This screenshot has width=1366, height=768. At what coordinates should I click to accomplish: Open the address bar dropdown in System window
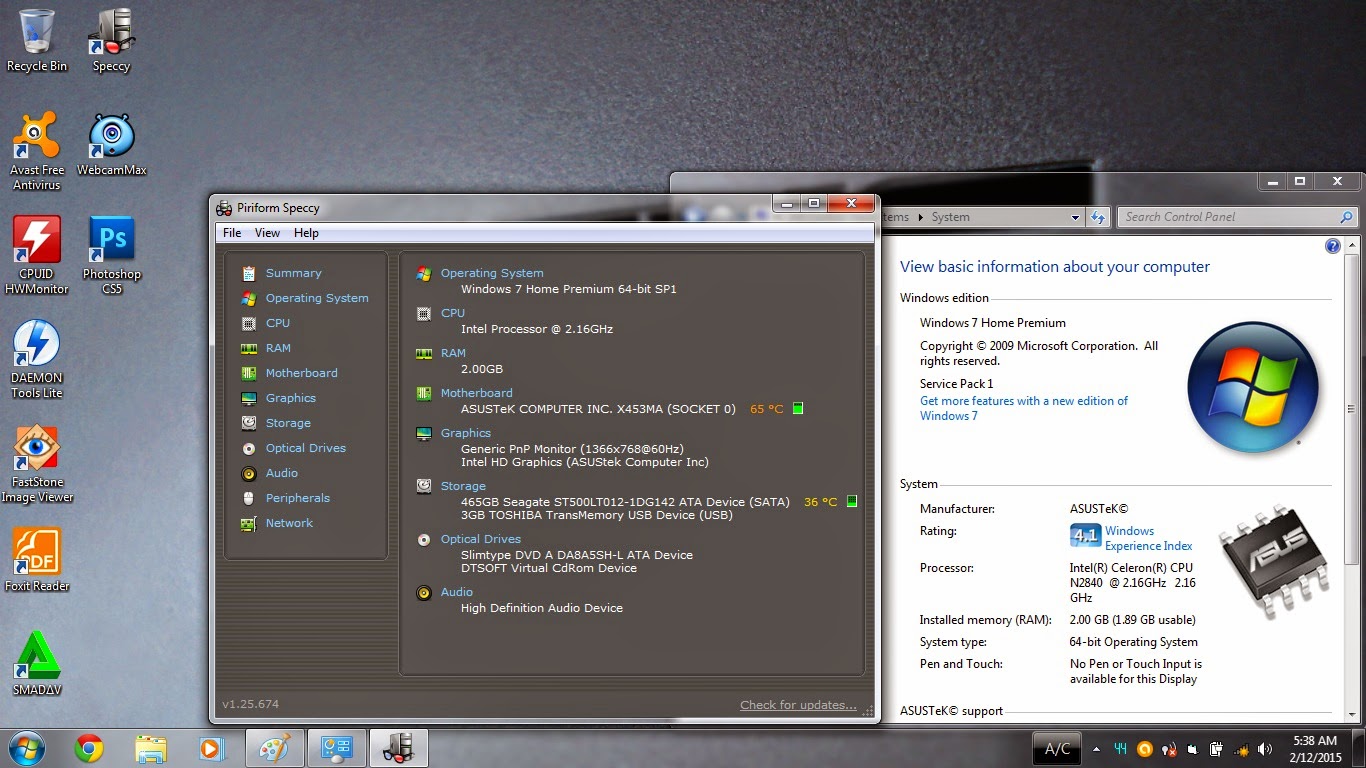pos(1075,217)
